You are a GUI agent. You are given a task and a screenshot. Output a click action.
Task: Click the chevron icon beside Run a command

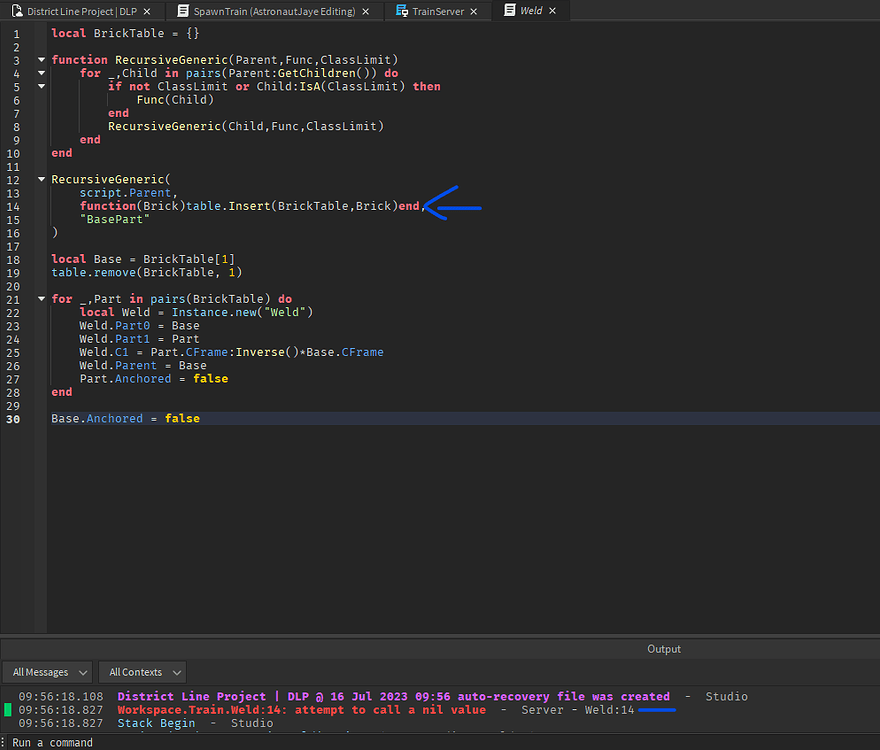coord(4,742)
